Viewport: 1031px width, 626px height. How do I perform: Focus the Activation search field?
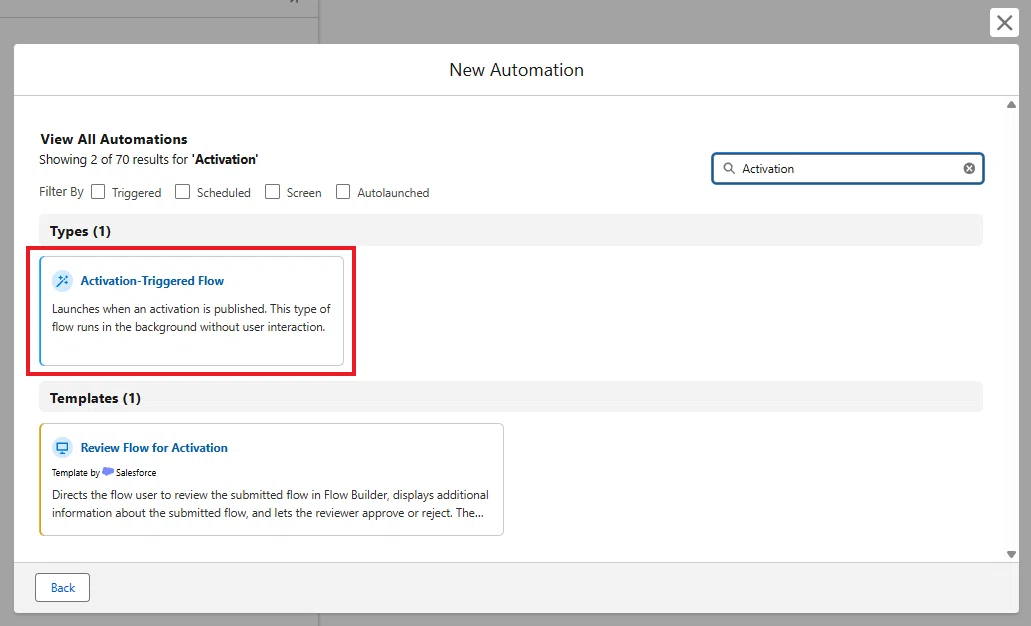click(848, 168)
